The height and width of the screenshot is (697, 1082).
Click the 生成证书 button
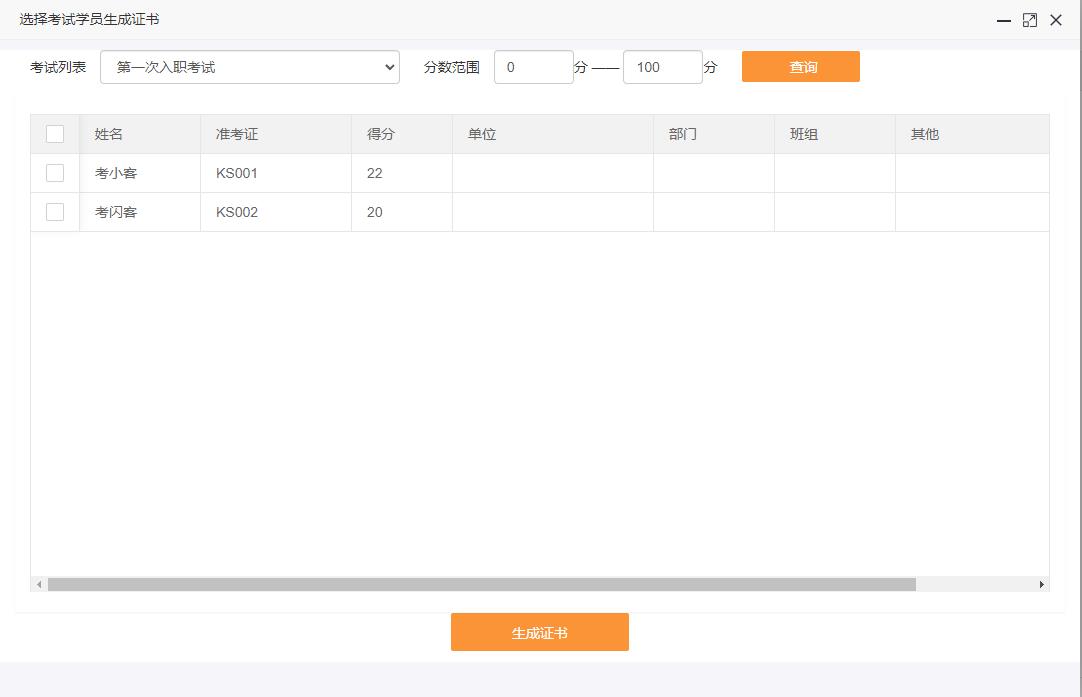[x=540, y=632]
